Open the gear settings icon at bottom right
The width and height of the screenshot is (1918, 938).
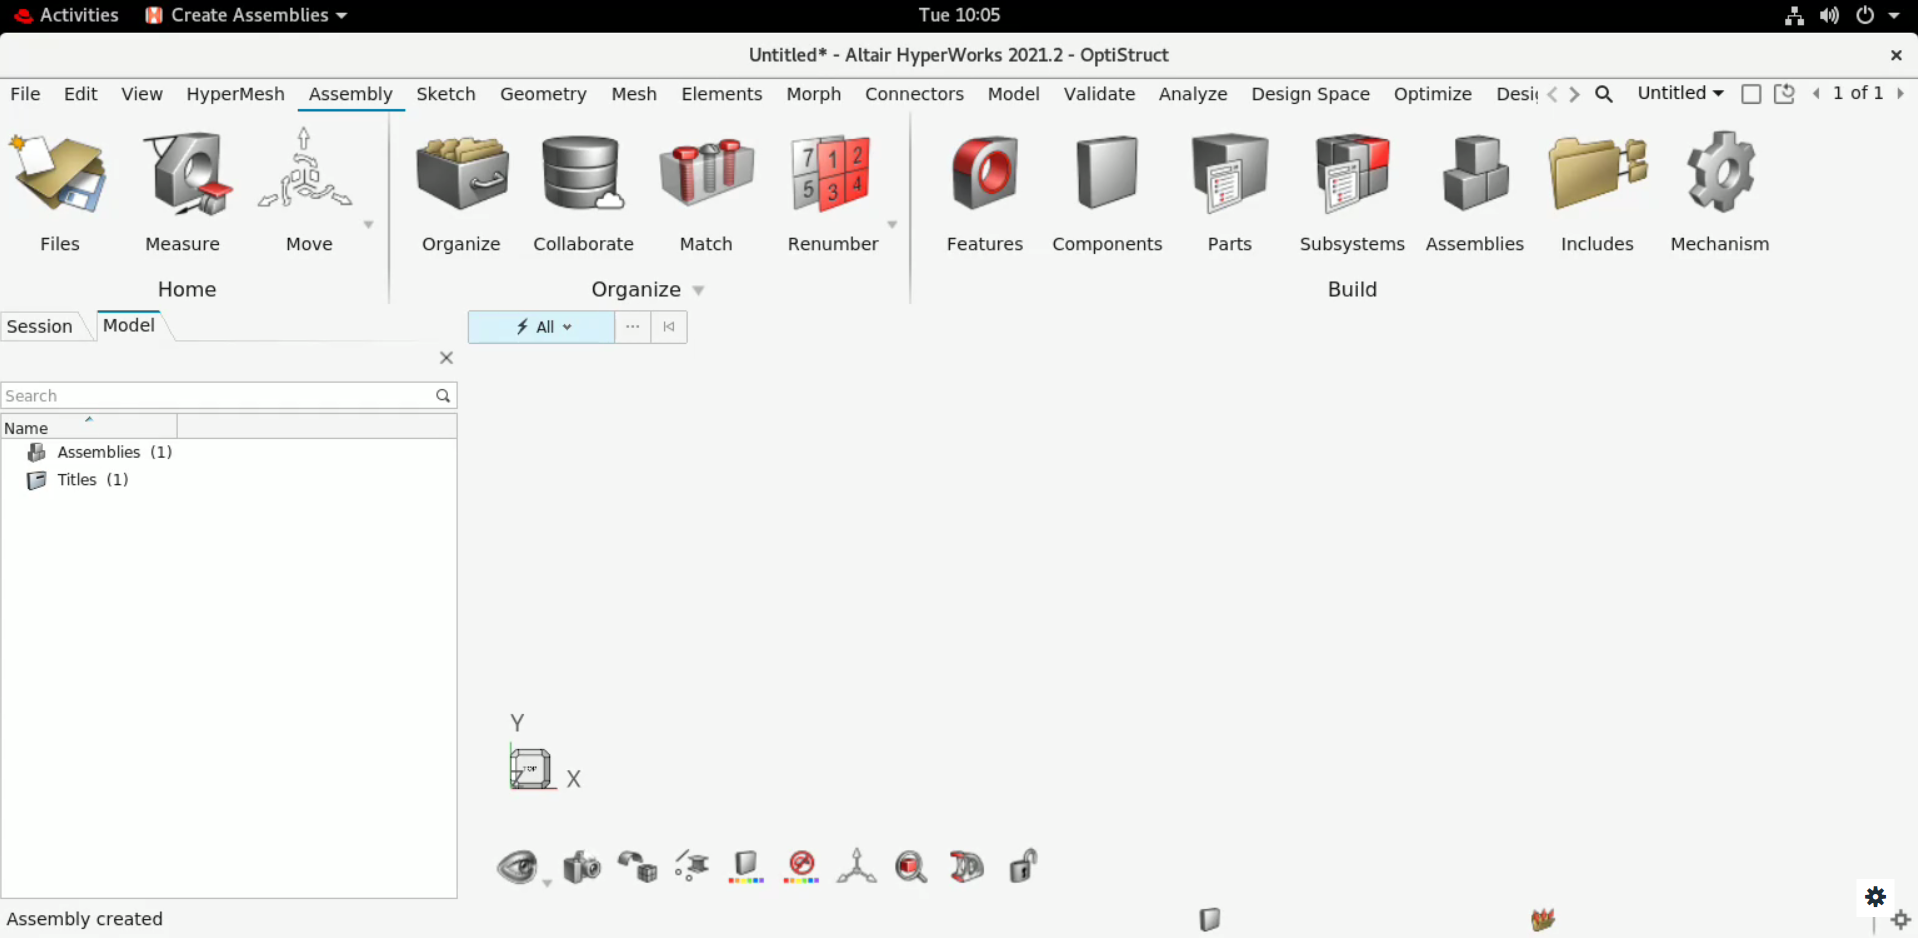click(x=1875, y=896)
